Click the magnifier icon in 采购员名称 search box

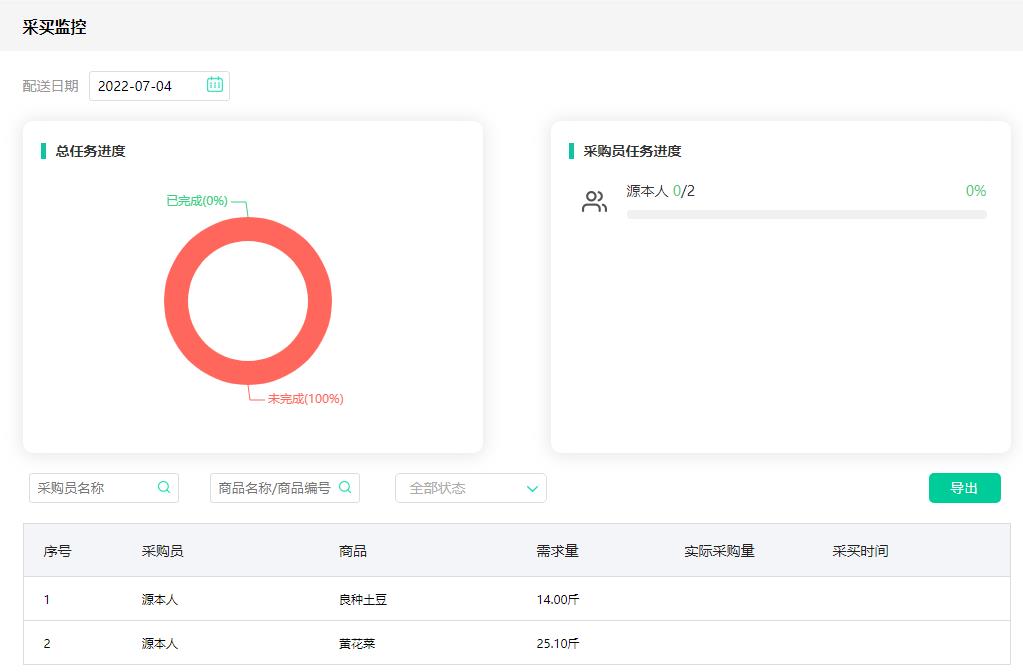(164, 488)
